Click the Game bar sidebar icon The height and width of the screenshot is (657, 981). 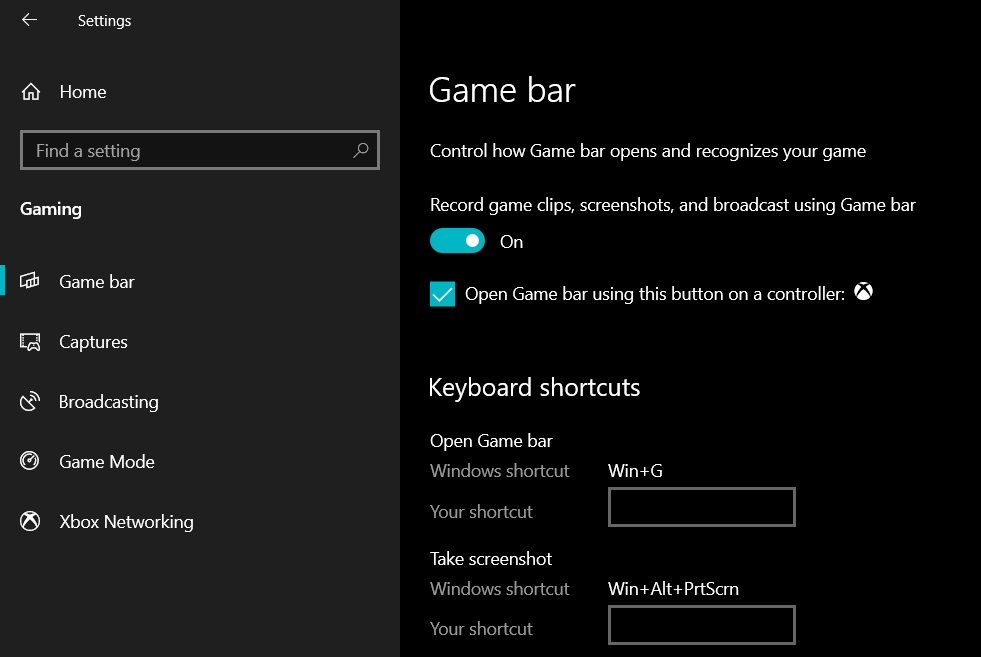click(29, 280)
